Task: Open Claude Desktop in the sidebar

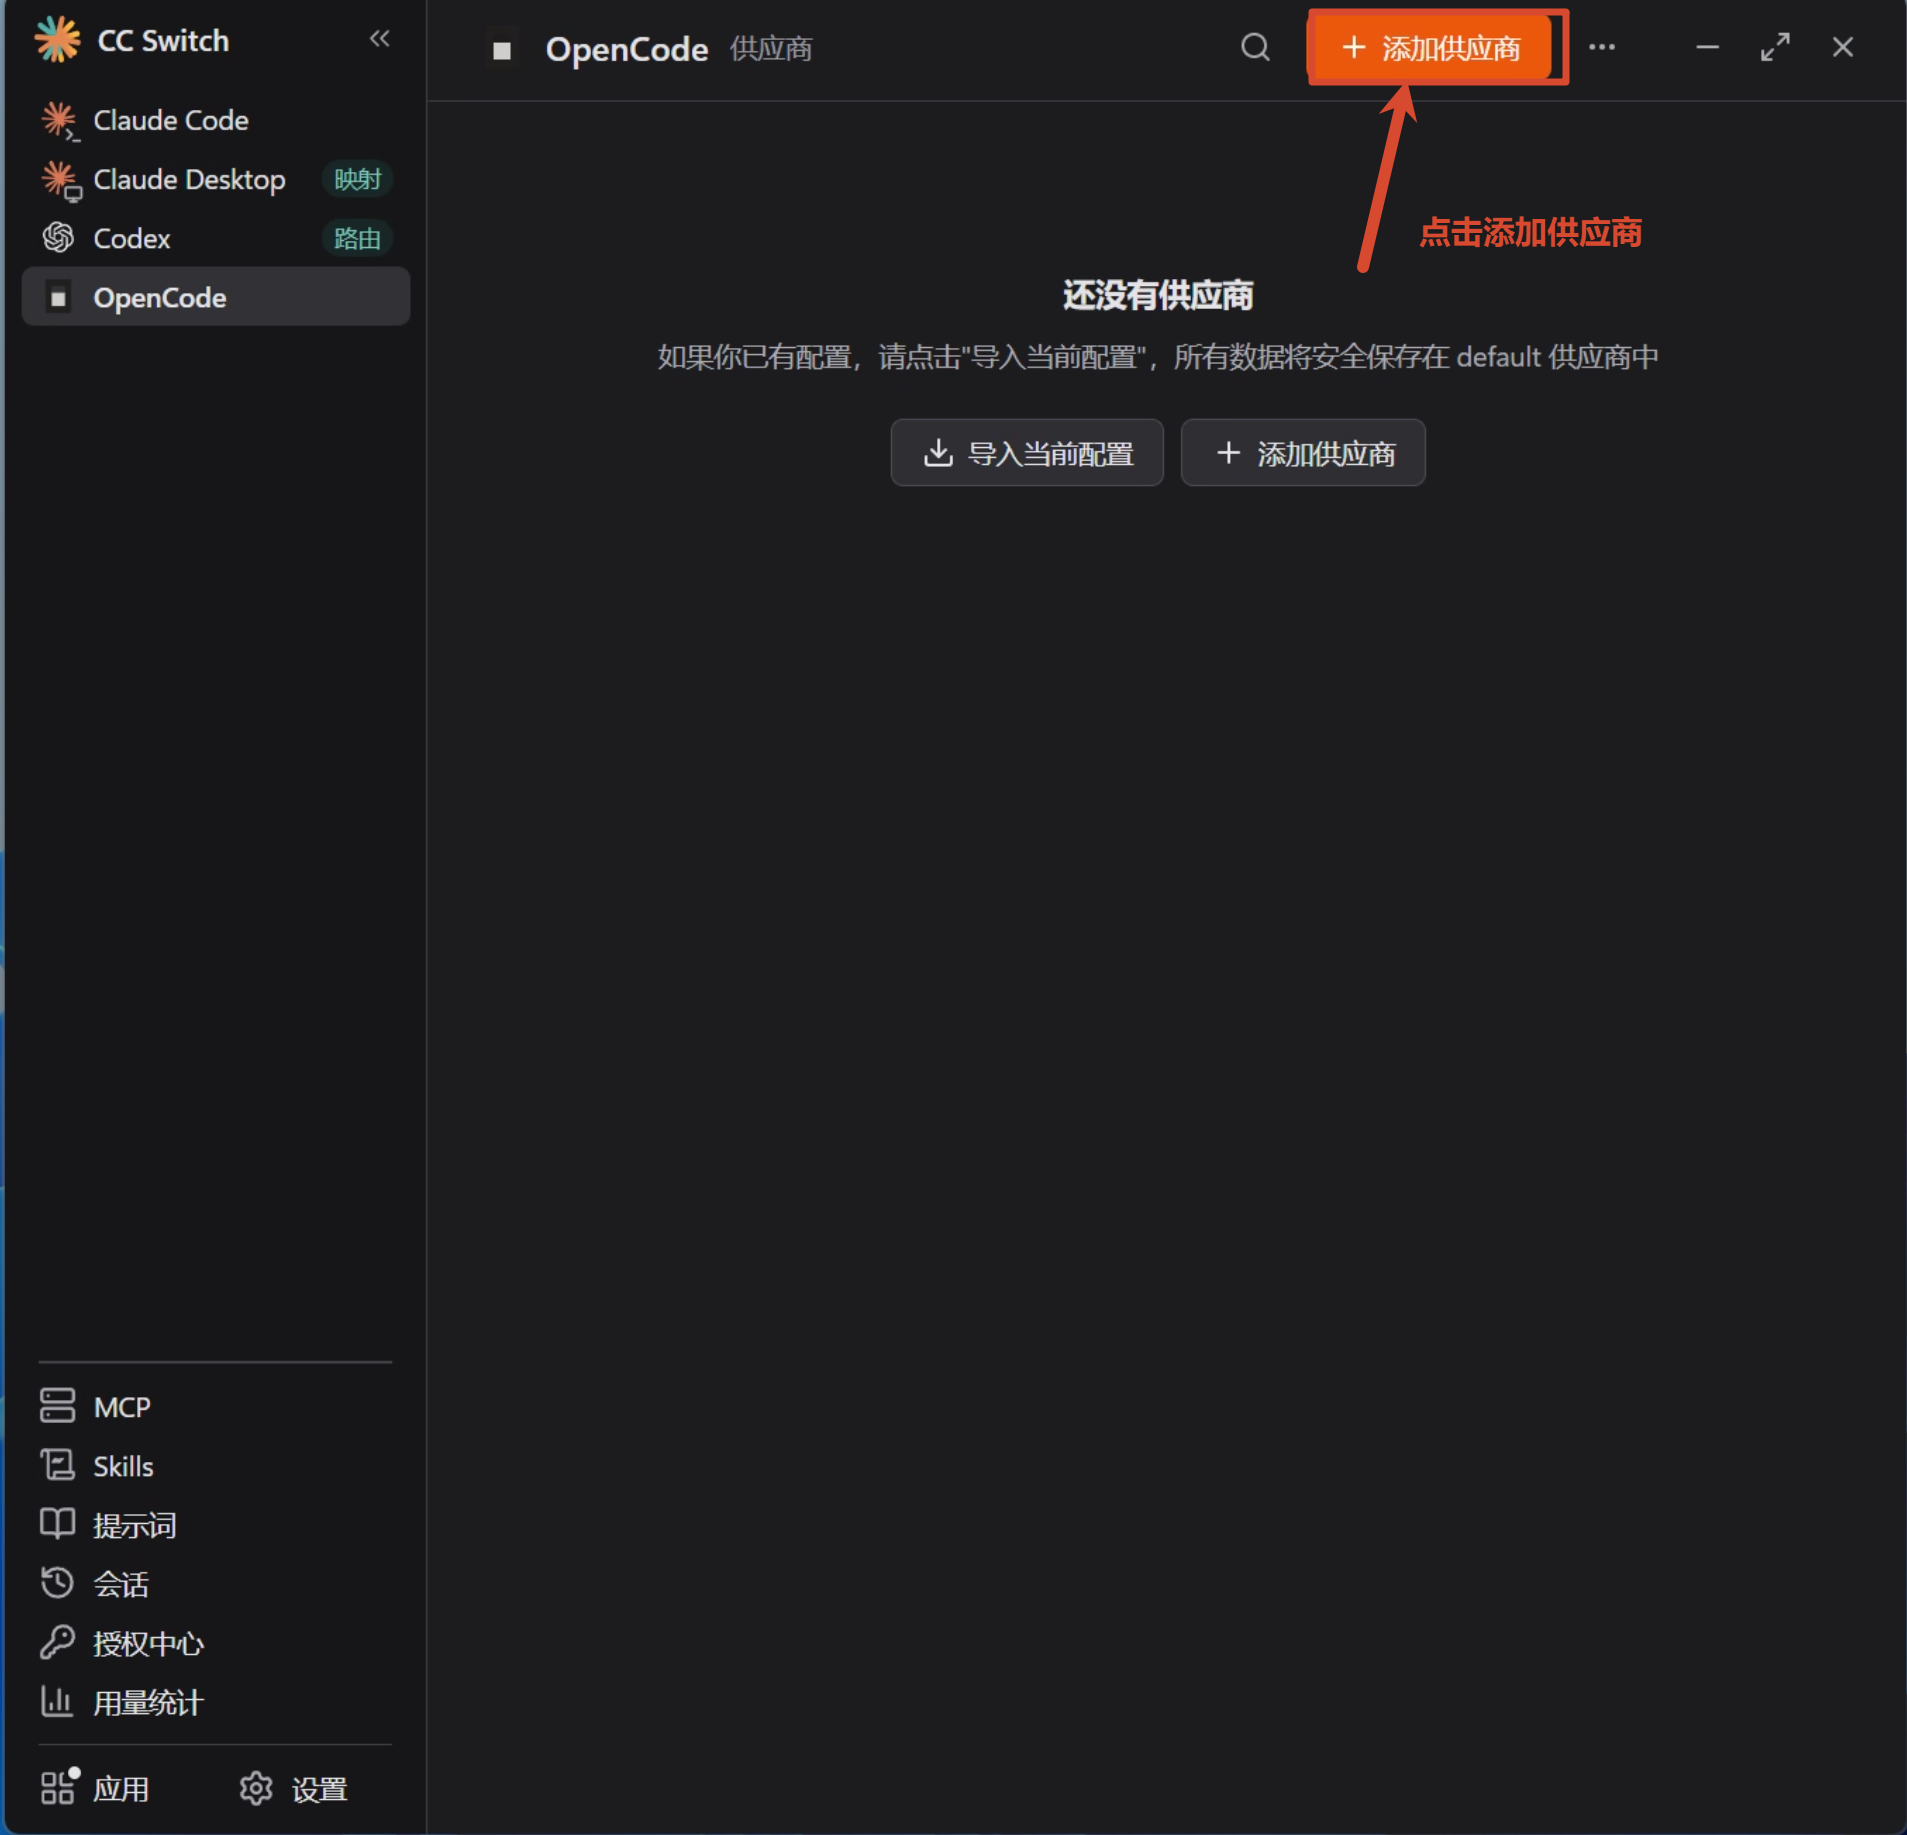Action: (x=215, y=179)
